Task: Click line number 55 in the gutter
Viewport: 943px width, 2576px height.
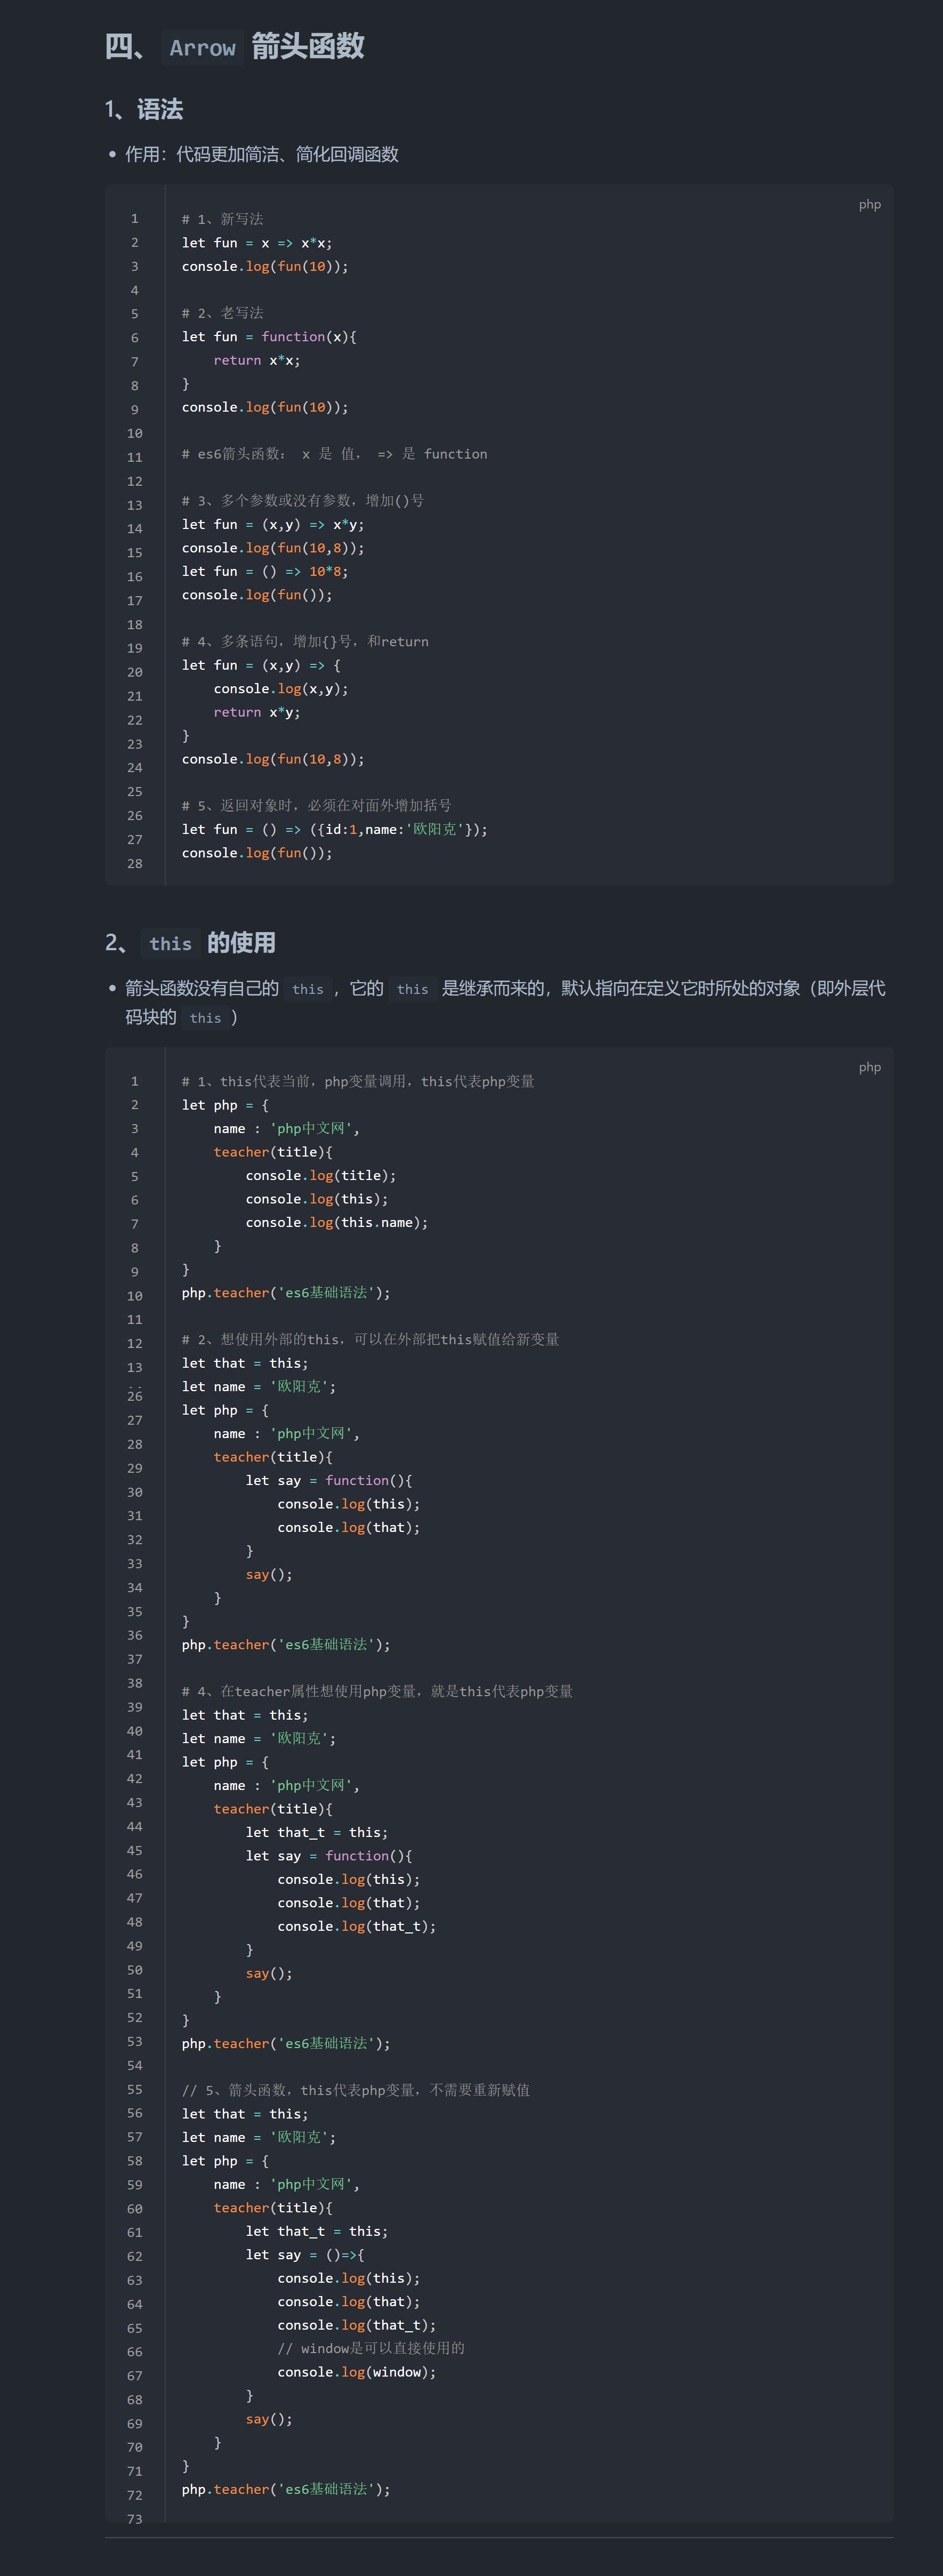Action: pos(135,2090)
